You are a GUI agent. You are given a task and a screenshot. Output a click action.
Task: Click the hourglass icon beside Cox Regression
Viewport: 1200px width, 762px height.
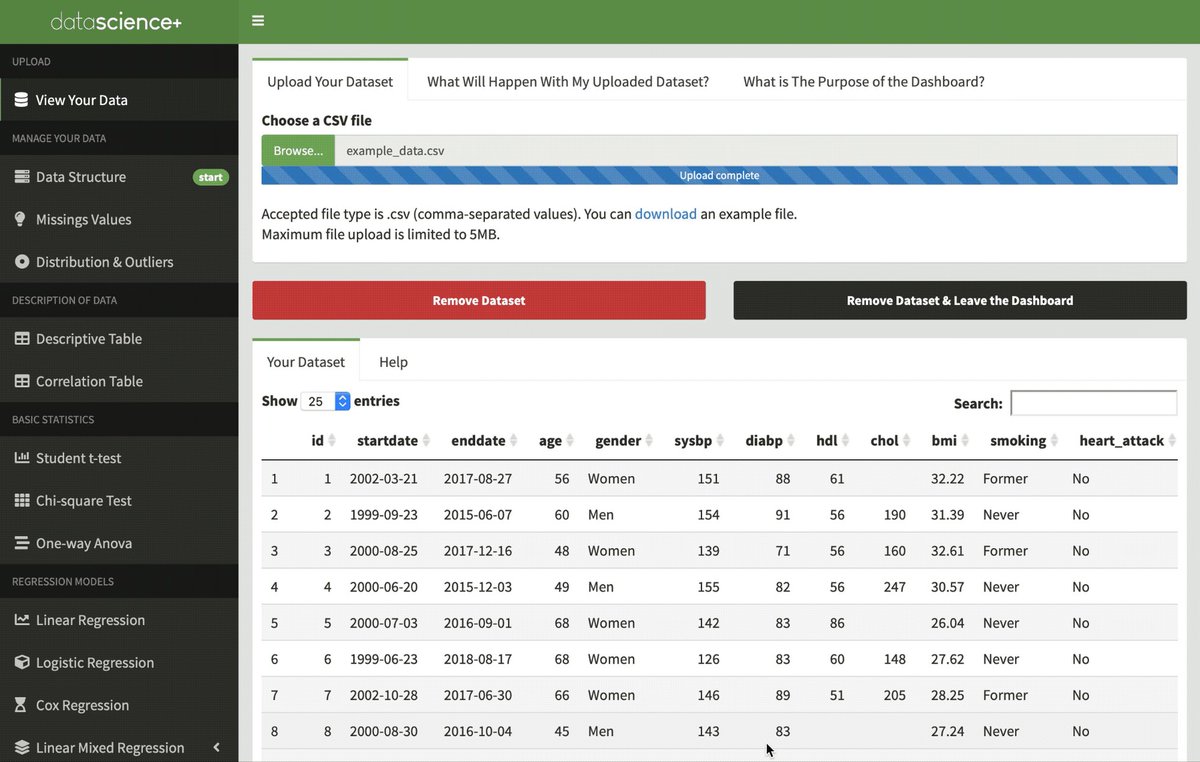tap(21, 705)
